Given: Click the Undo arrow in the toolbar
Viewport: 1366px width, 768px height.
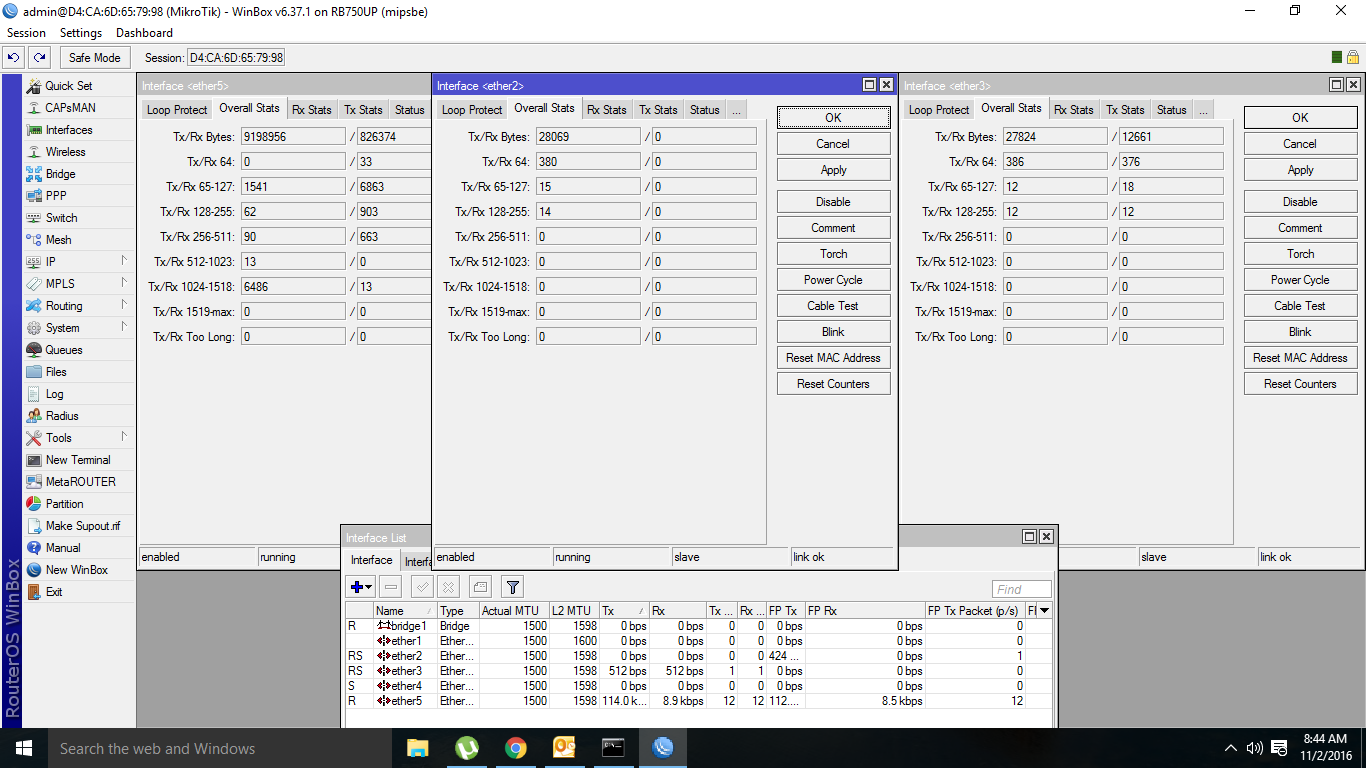Looking at the screenshot, I should click(x=14, y=58).
